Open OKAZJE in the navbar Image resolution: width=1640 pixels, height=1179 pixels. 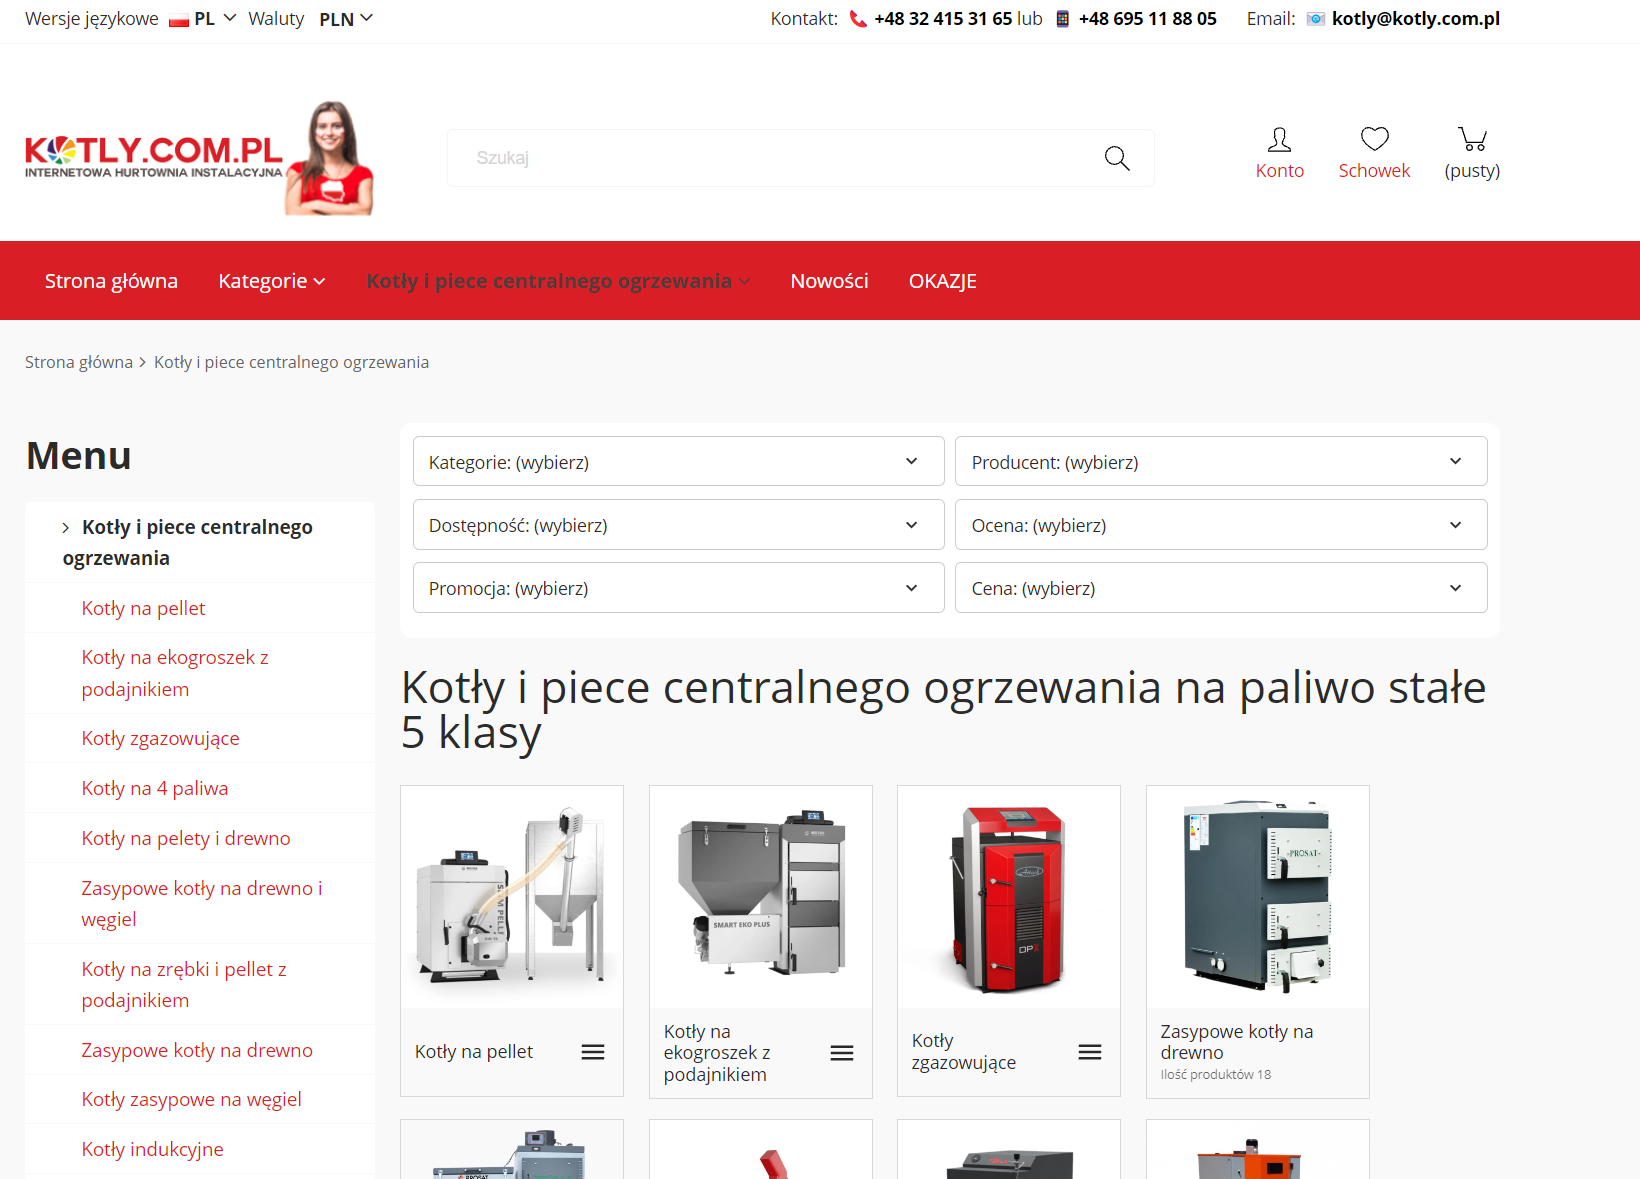click(942, 281)
